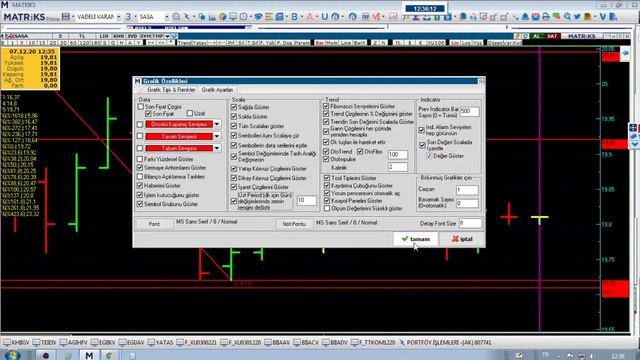This screenshot has width=640, height=360.
Task: Click the clock icon in main toolbar
Action: (x=244, y=17)
